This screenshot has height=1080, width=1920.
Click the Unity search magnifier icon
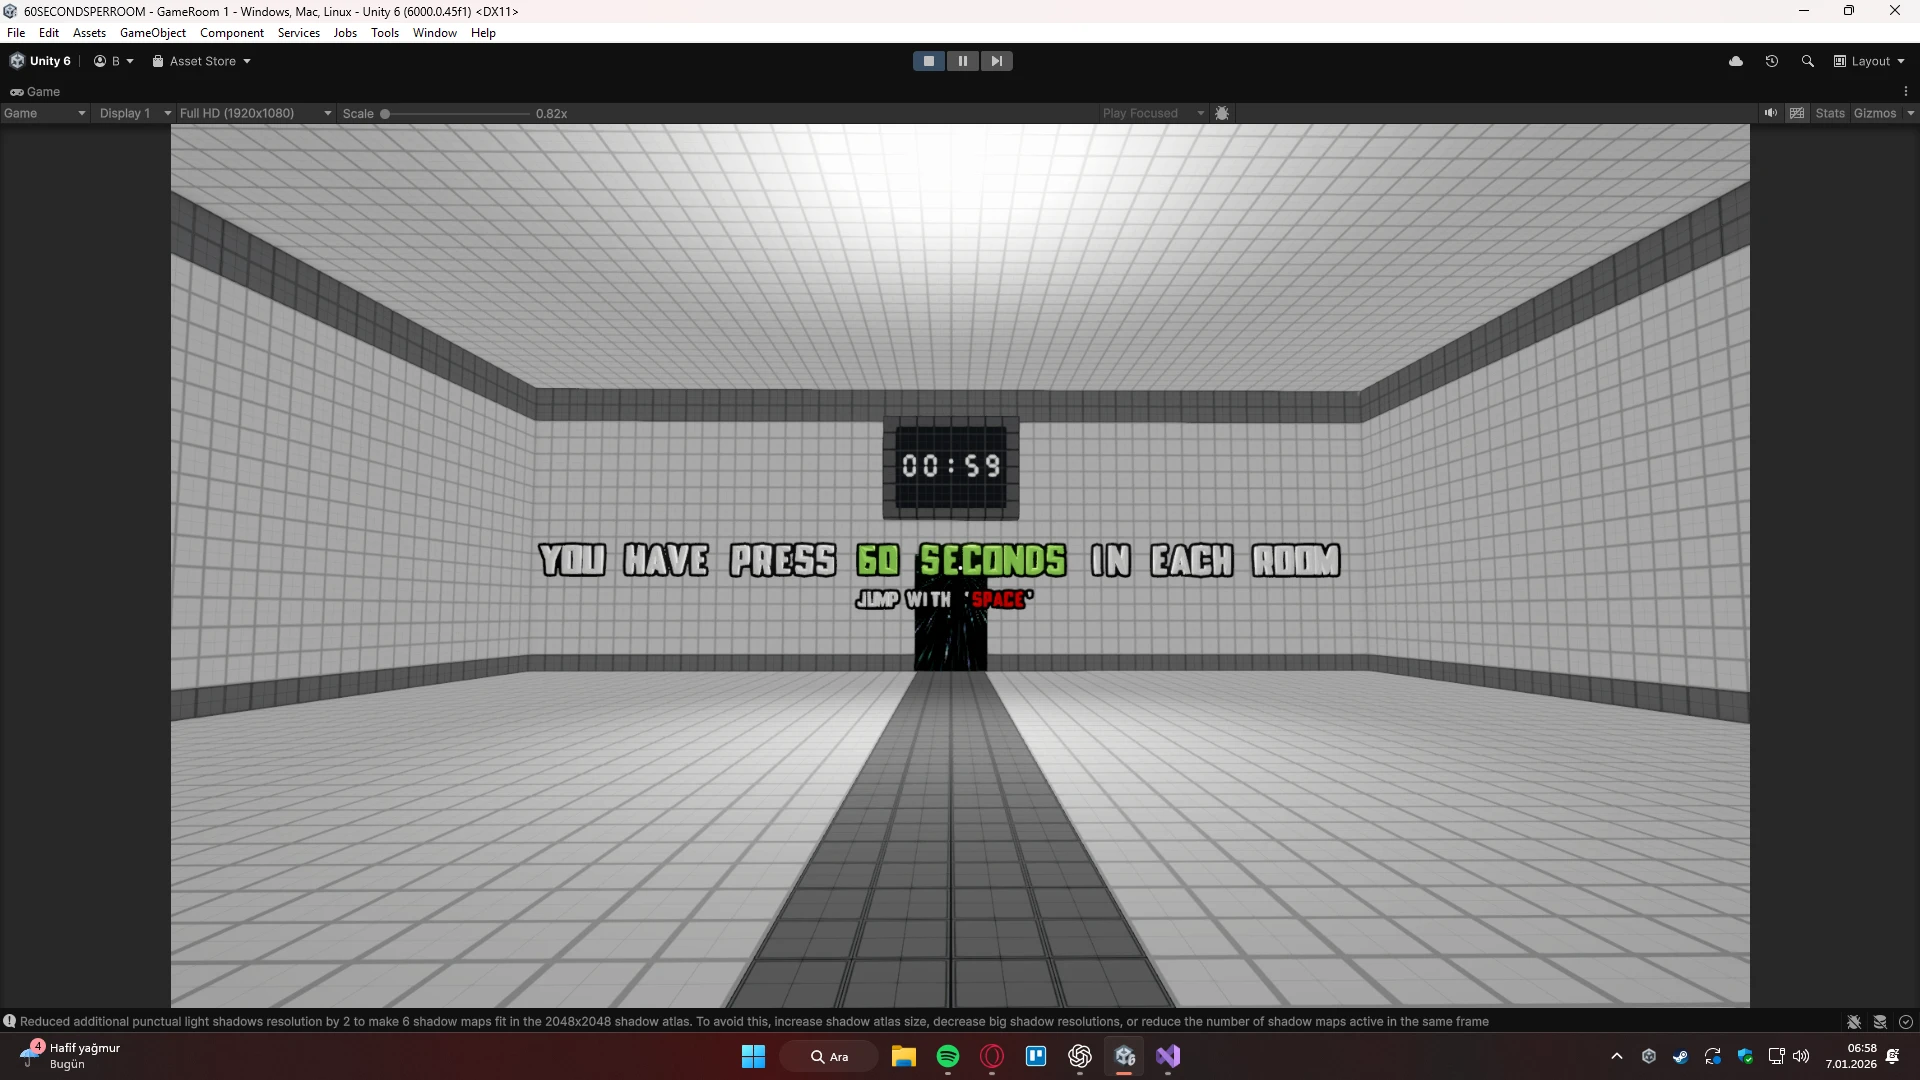pos(1807,61)
